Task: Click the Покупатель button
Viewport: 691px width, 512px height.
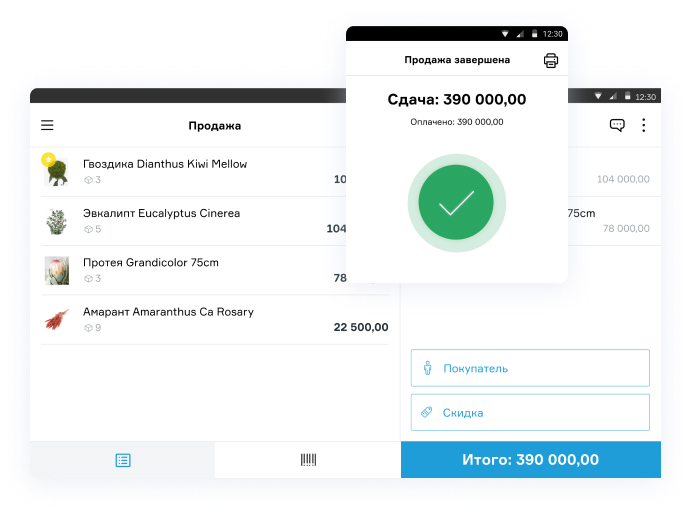Action: point(530,368)
